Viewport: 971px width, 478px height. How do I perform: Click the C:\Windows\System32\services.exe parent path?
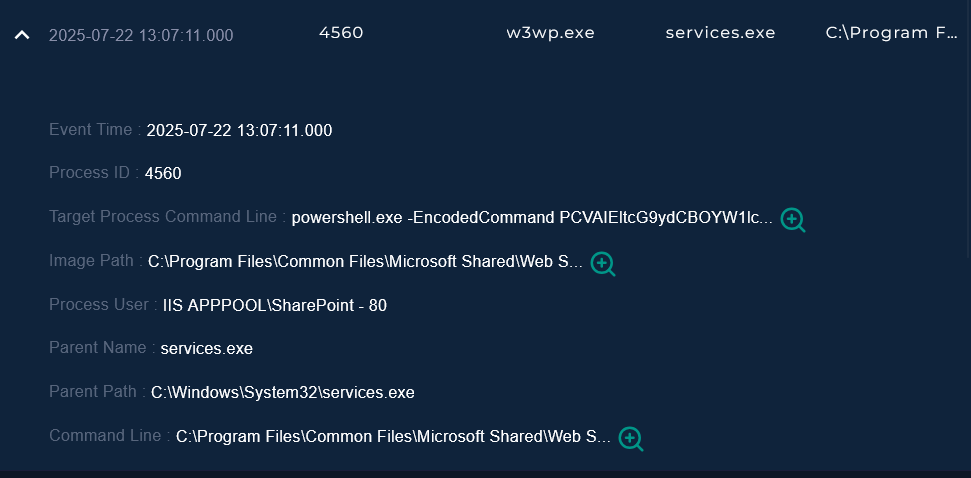pos(283,393)
